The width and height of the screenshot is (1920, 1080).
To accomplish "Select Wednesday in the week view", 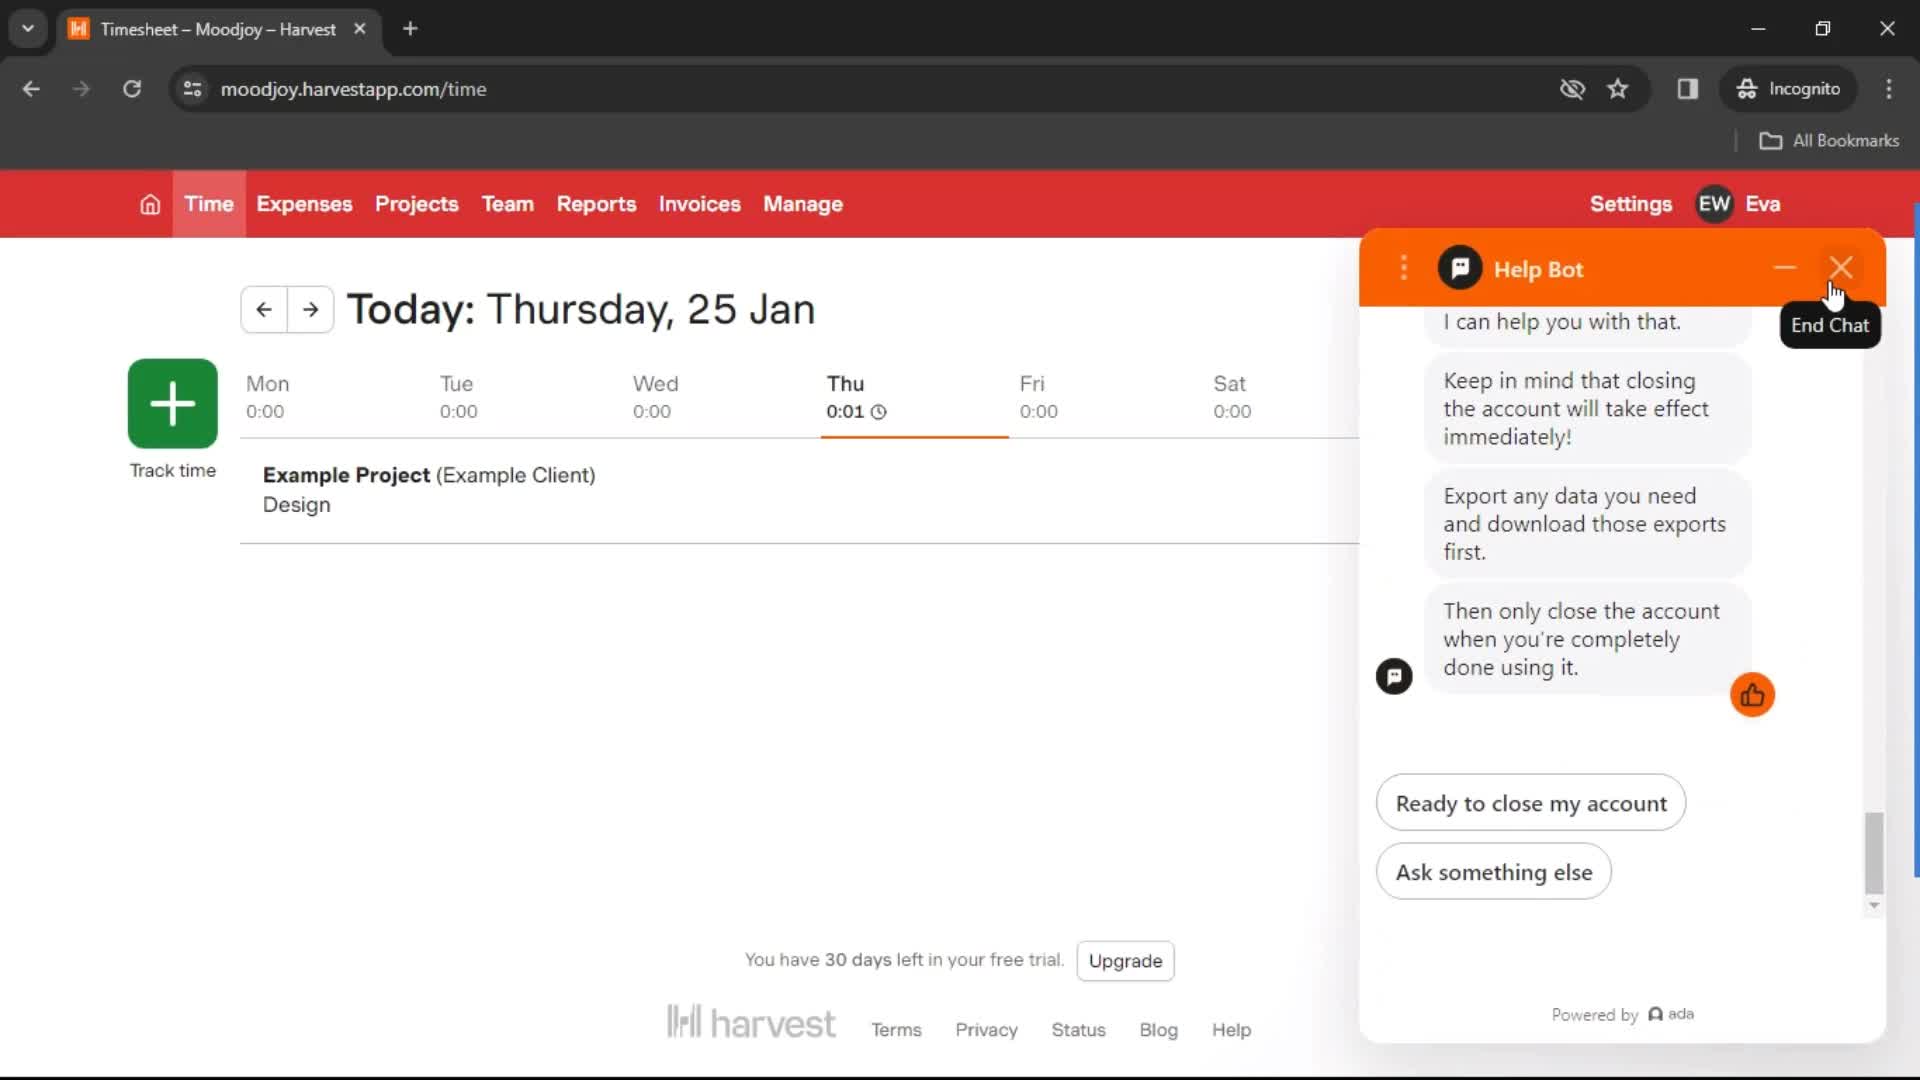I will tap(721, 397).
